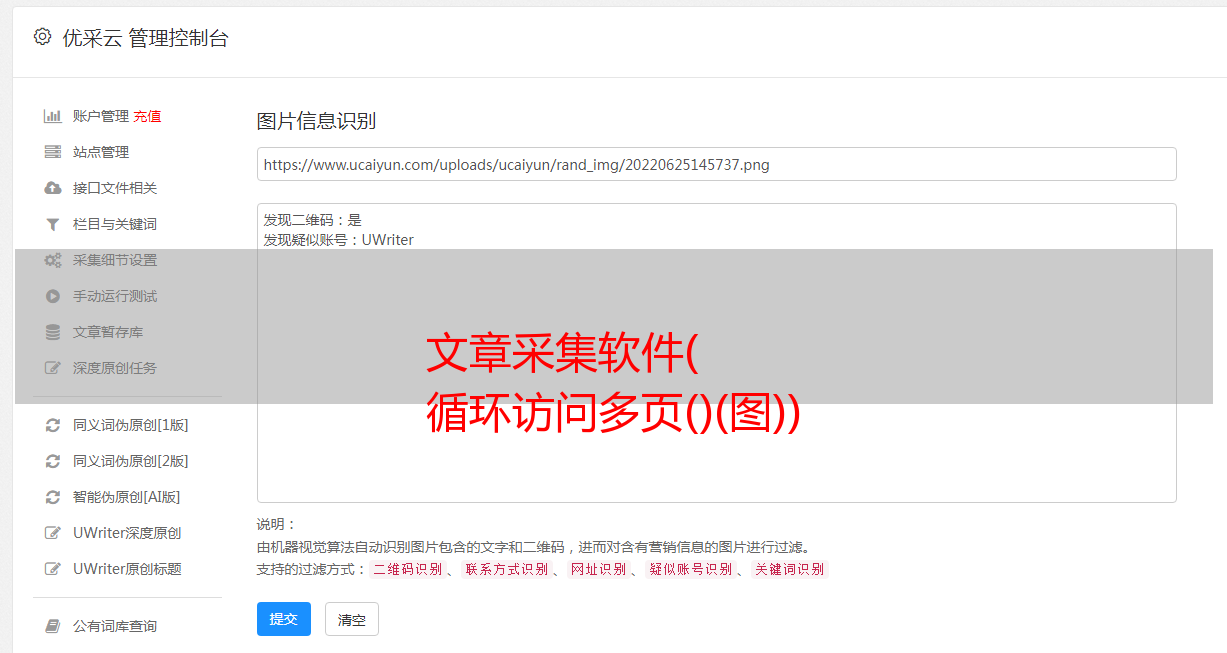Click the 说明： label
The width and height of the screenshot is (1227, 653).
276,524
